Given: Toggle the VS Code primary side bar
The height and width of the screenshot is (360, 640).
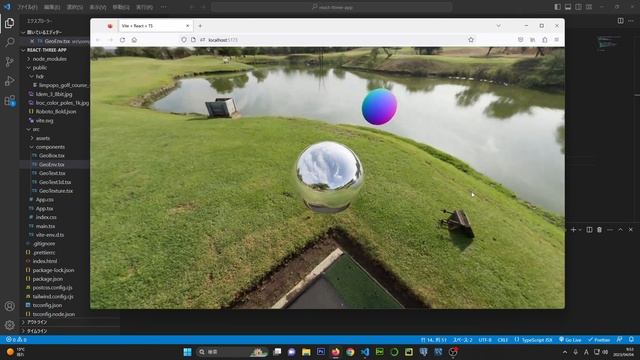Looking at the screenshot, I should coord(557,7).
